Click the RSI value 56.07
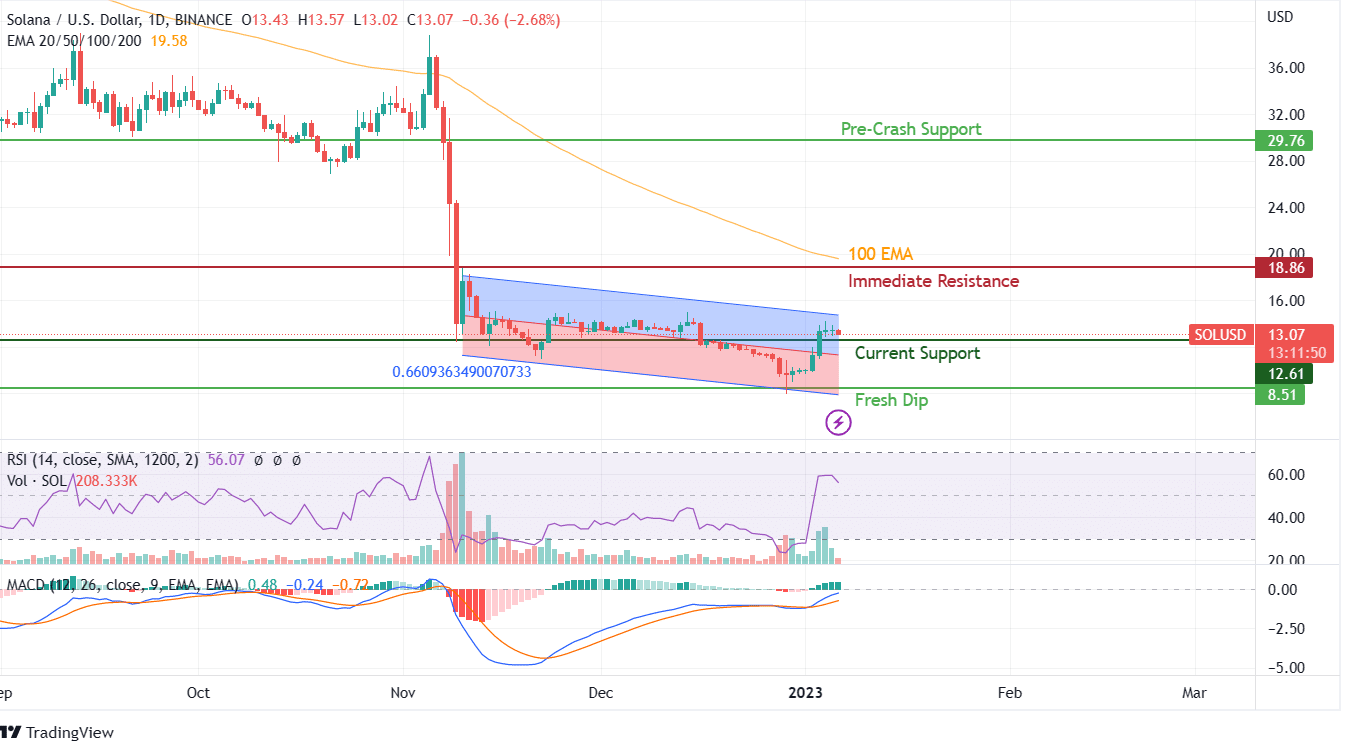This screenshot has width=1353, height=754. pyautogui.click(x=226, y=460)
